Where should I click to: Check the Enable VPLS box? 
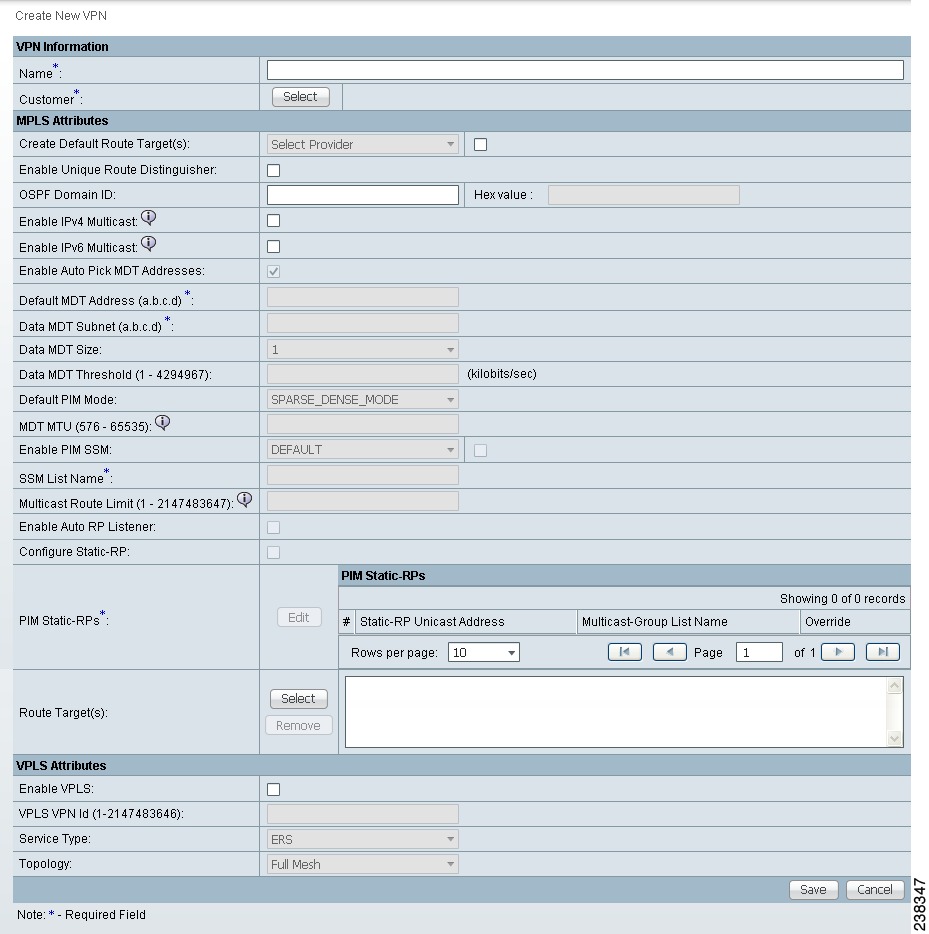(x=273, y=790)
